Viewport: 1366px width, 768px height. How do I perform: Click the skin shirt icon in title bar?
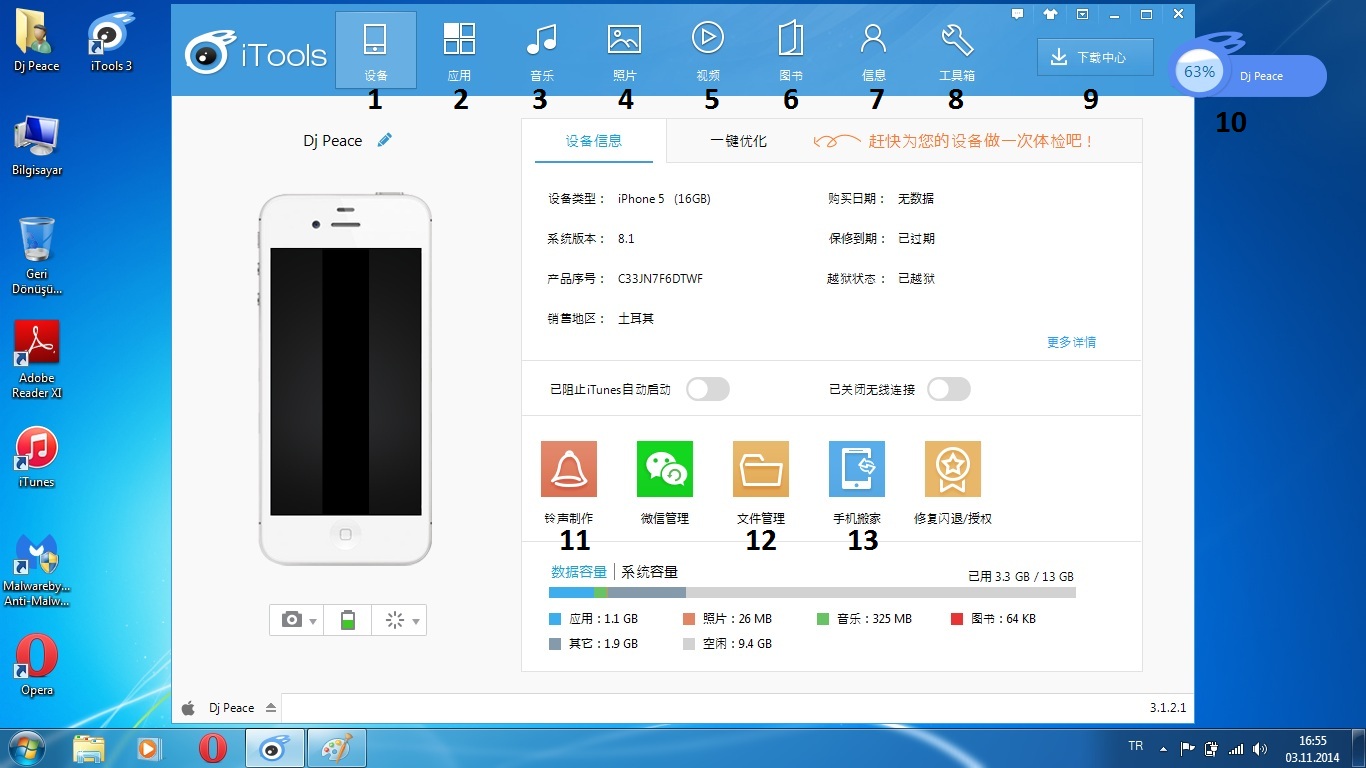(x=1050, y=14)
